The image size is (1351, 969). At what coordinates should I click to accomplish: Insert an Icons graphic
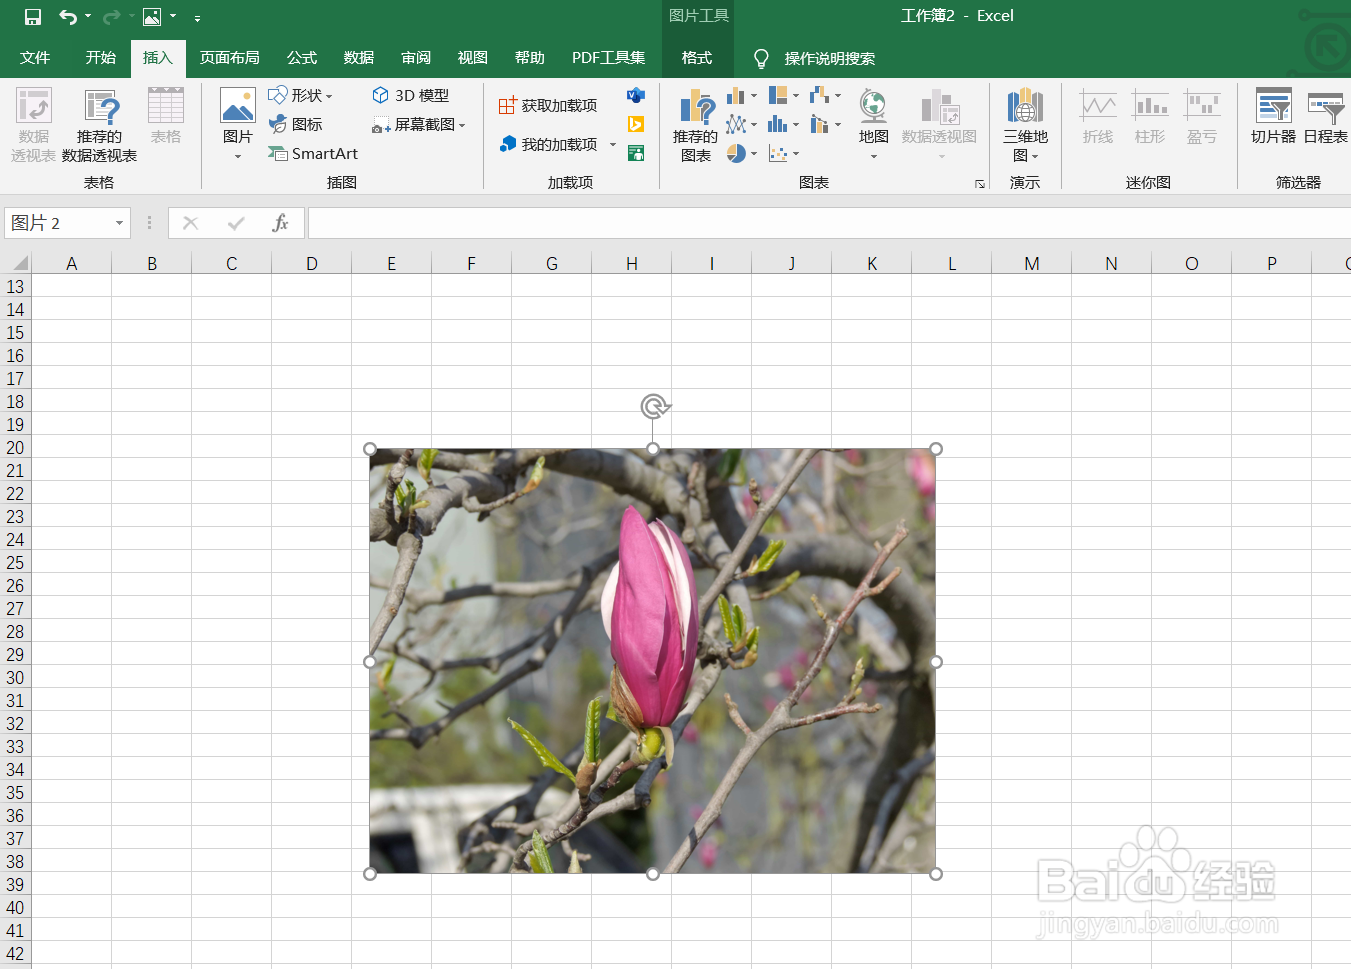coord(296,124)
